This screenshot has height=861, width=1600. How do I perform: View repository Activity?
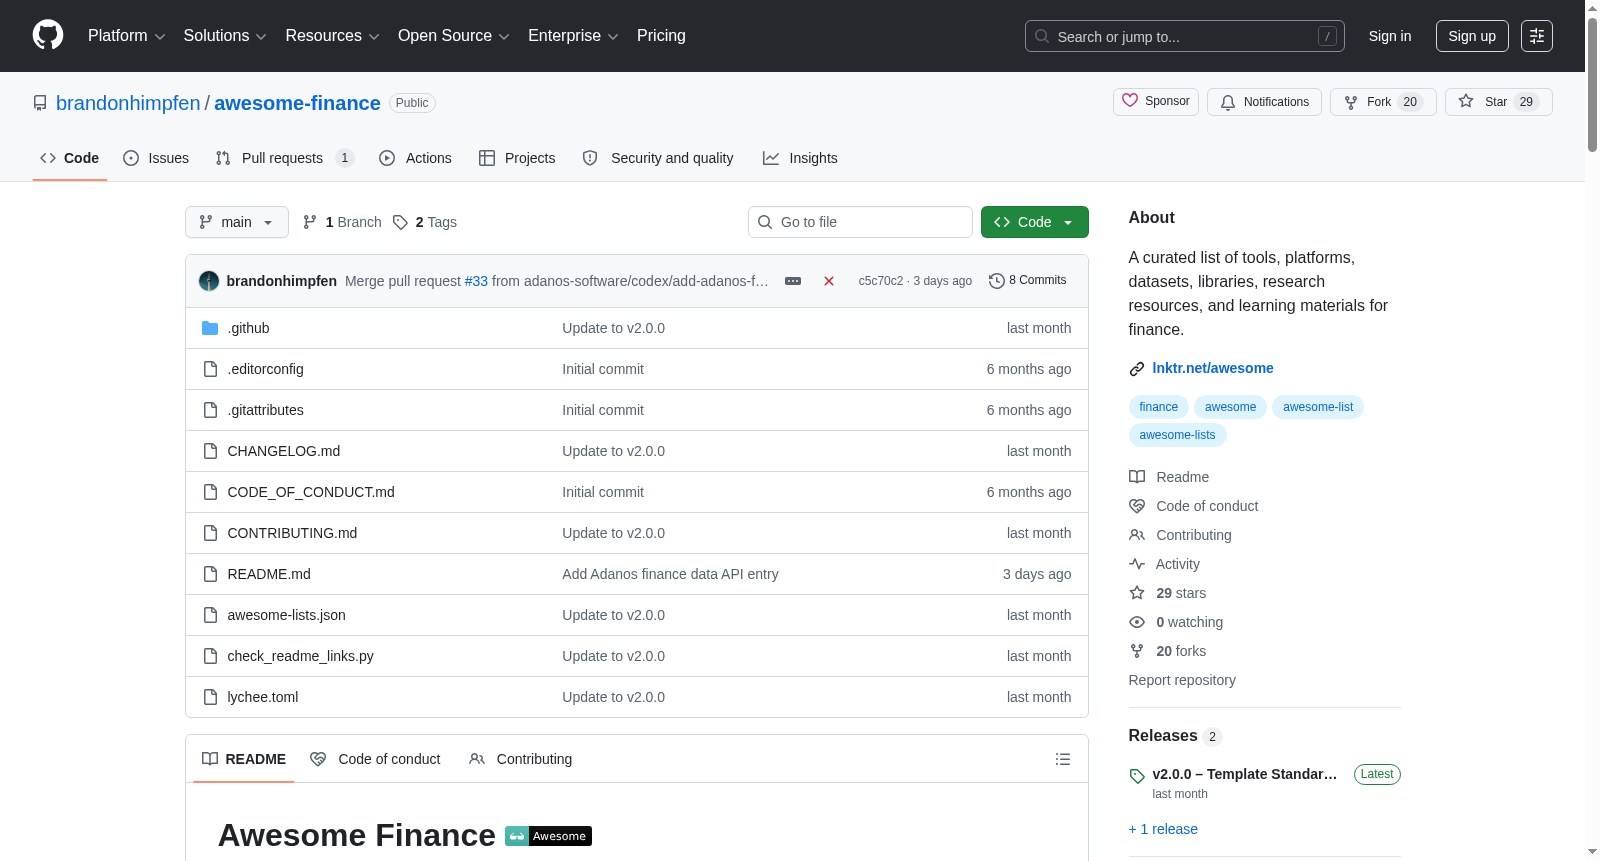[x=1177, y=564]
